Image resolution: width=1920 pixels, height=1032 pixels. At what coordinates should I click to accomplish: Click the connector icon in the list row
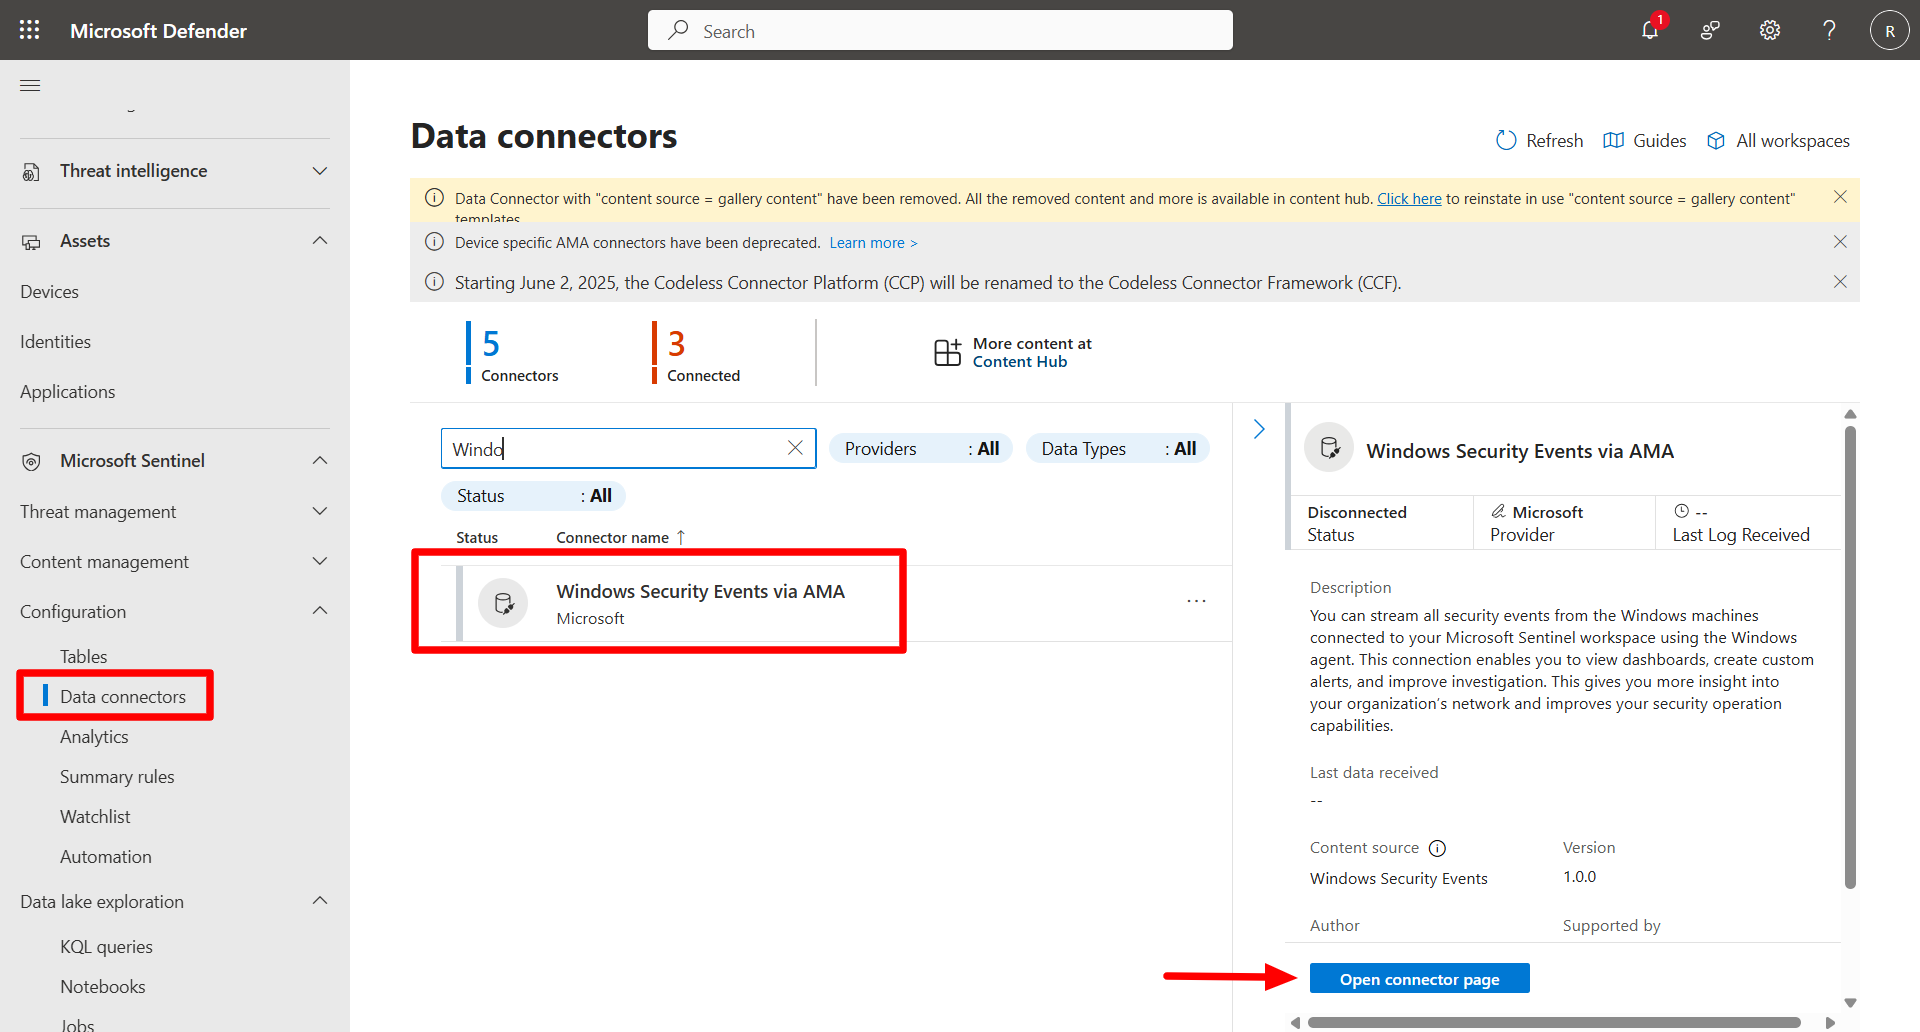coord(503,603)
